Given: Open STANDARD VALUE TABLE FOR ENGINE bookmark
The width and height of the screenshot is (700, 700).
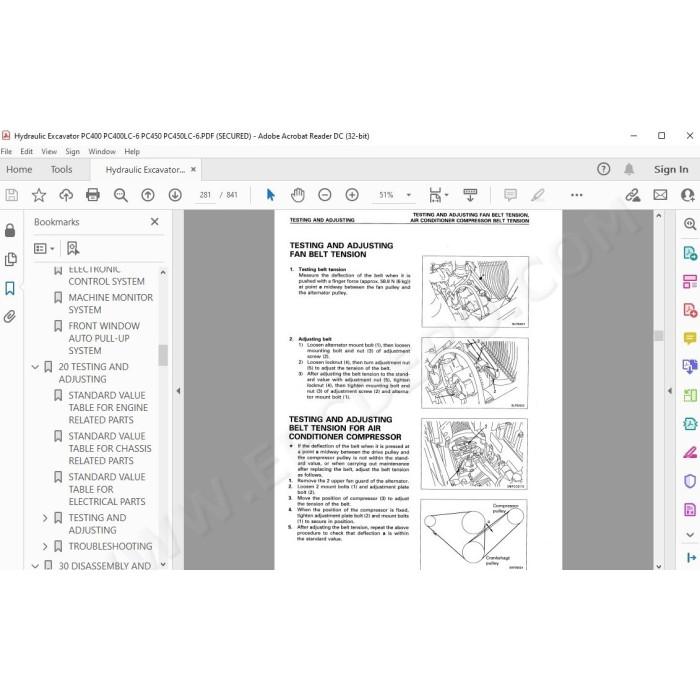Looking at the screenshot, I should (x=108, y=408).
